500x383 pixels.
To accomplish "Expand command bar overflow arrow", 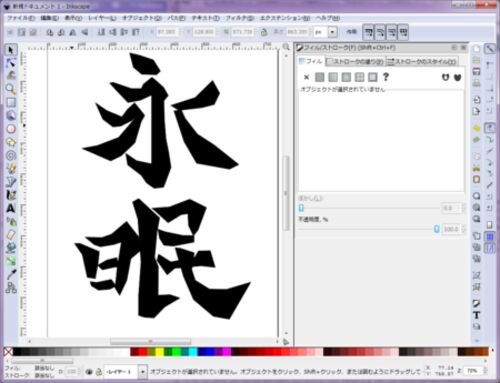I will (477, 341).
